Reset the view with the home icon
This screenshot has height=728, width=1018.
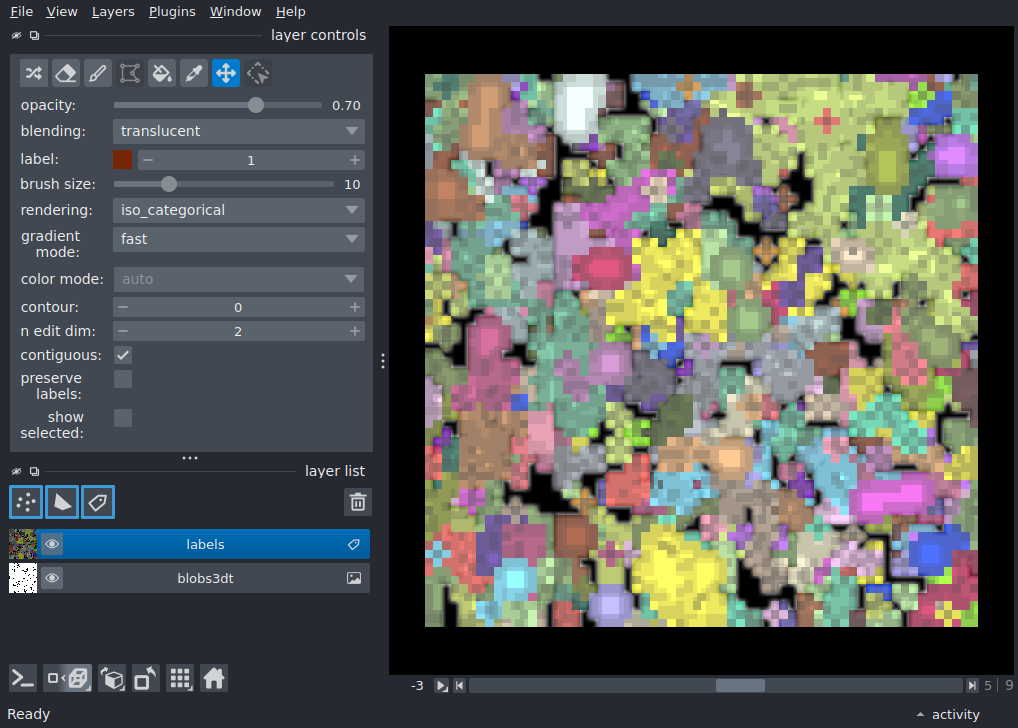tap(214, 679)
